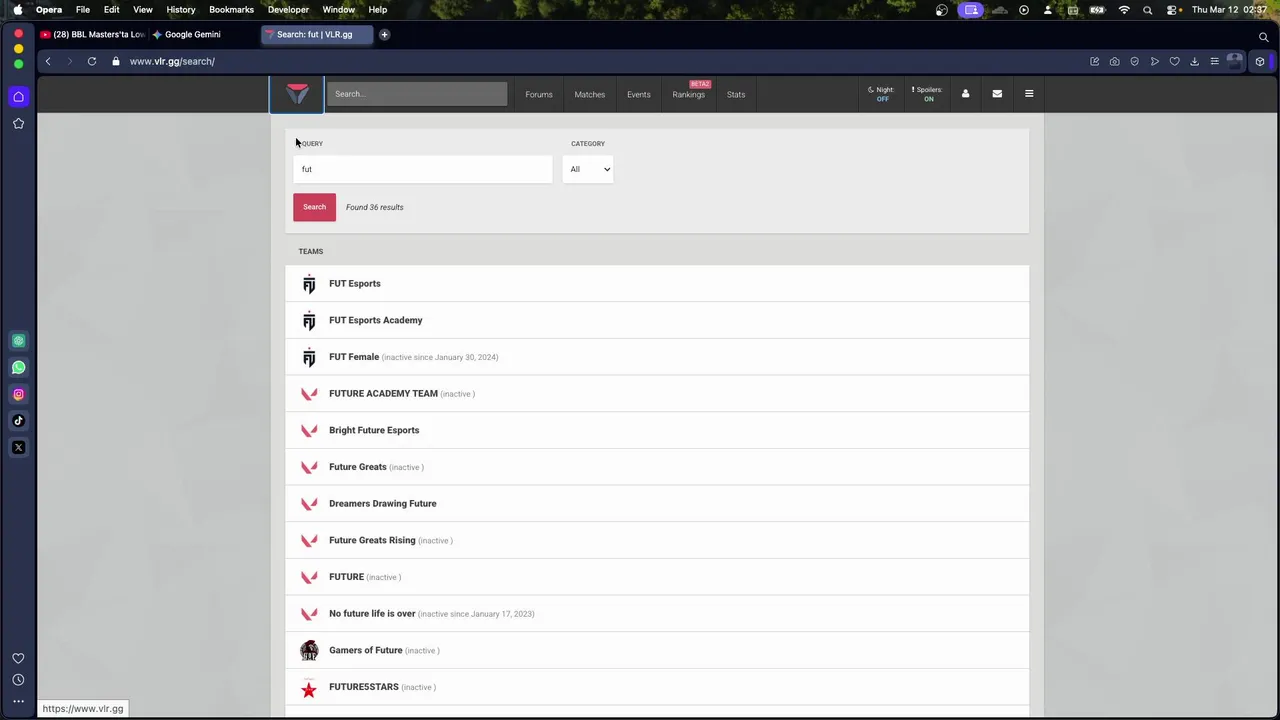Open Instagram in the Opera sidebar
1280x720 pixels.
coord(18,394)
